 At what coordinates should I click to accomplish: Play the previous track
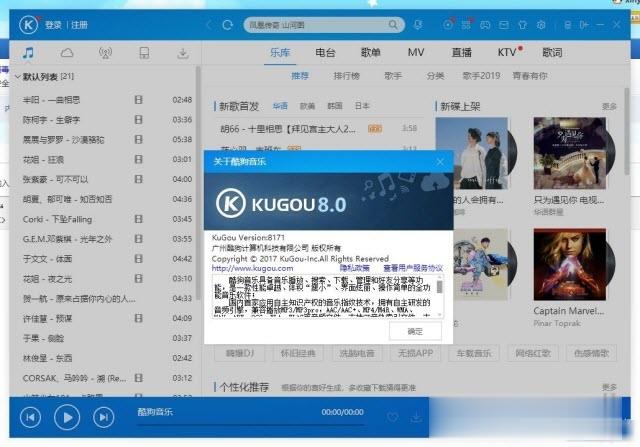[30, 417]
